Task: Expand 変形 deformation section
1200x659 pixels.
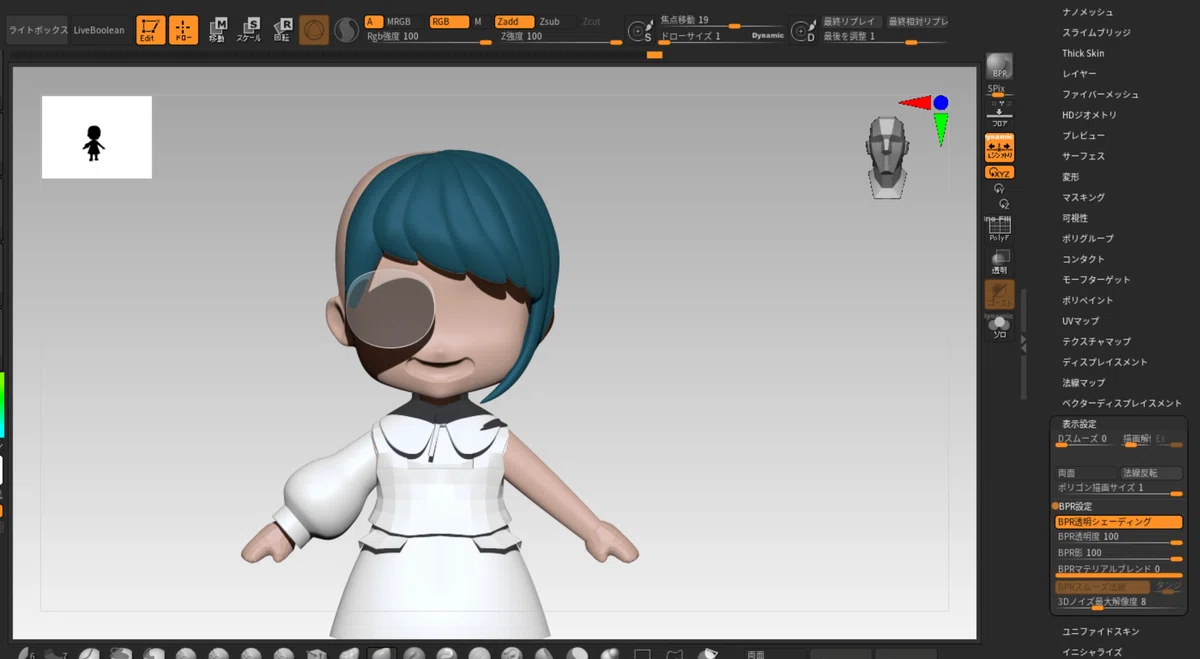Action: tap(1071, 177)
